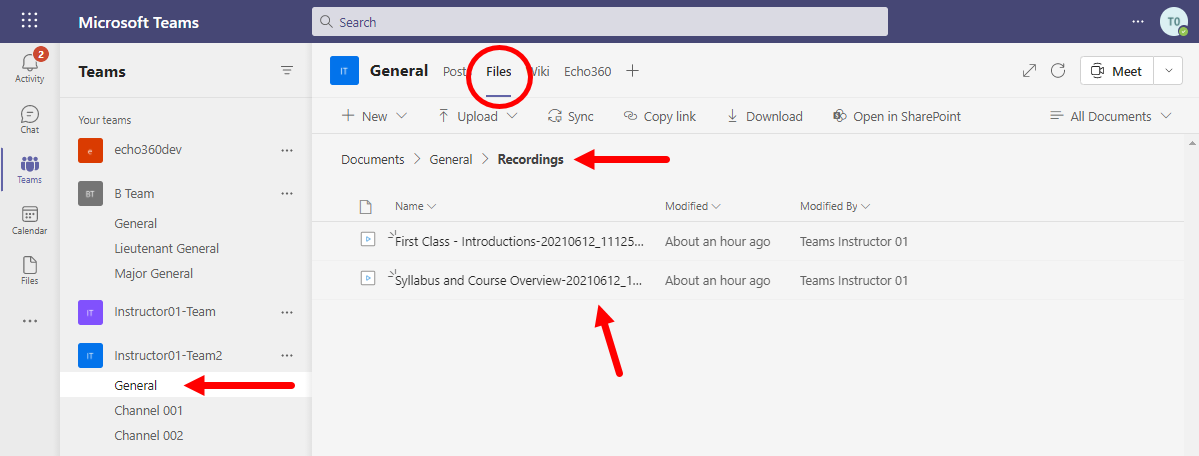Viewport: 1199px width, 456px height.
Task: Select Channel 002
Action: coord(148,436)
